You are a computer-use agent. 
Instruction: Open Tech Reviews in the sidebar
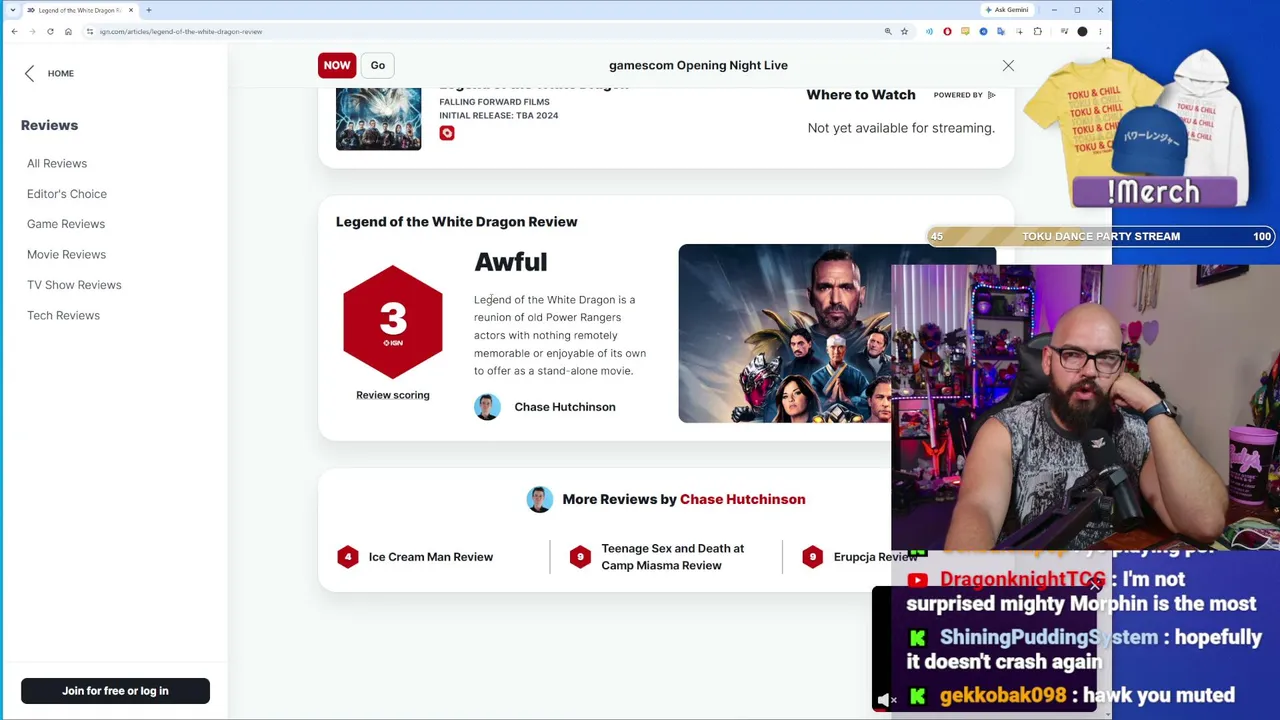click(x=63, y=315)
